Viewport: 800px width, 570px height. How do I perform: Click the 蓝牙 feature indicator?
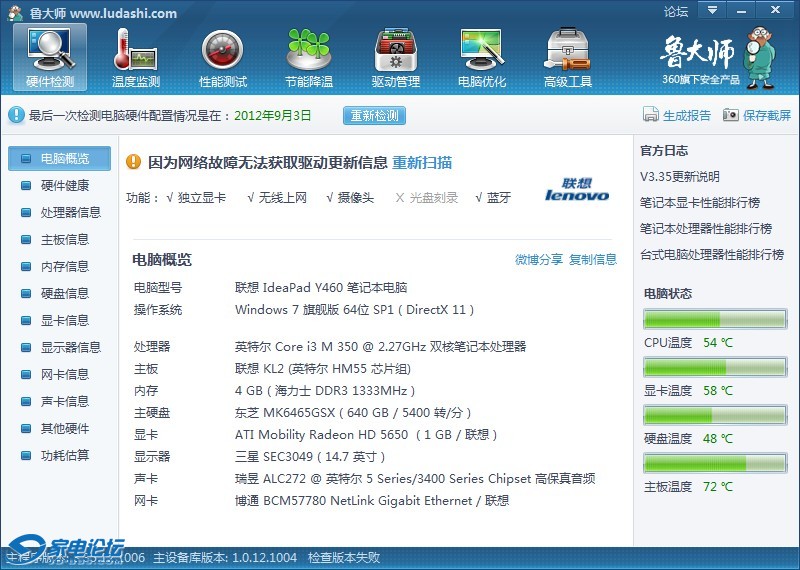click(493, 198)
